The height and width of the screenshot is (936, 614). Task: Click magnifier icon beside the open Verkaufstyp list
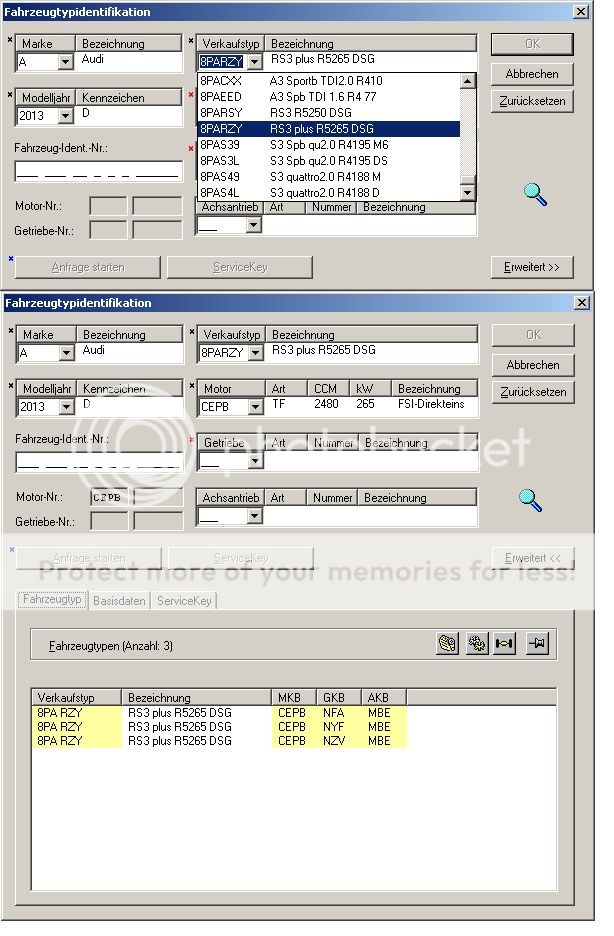[536, 194]
